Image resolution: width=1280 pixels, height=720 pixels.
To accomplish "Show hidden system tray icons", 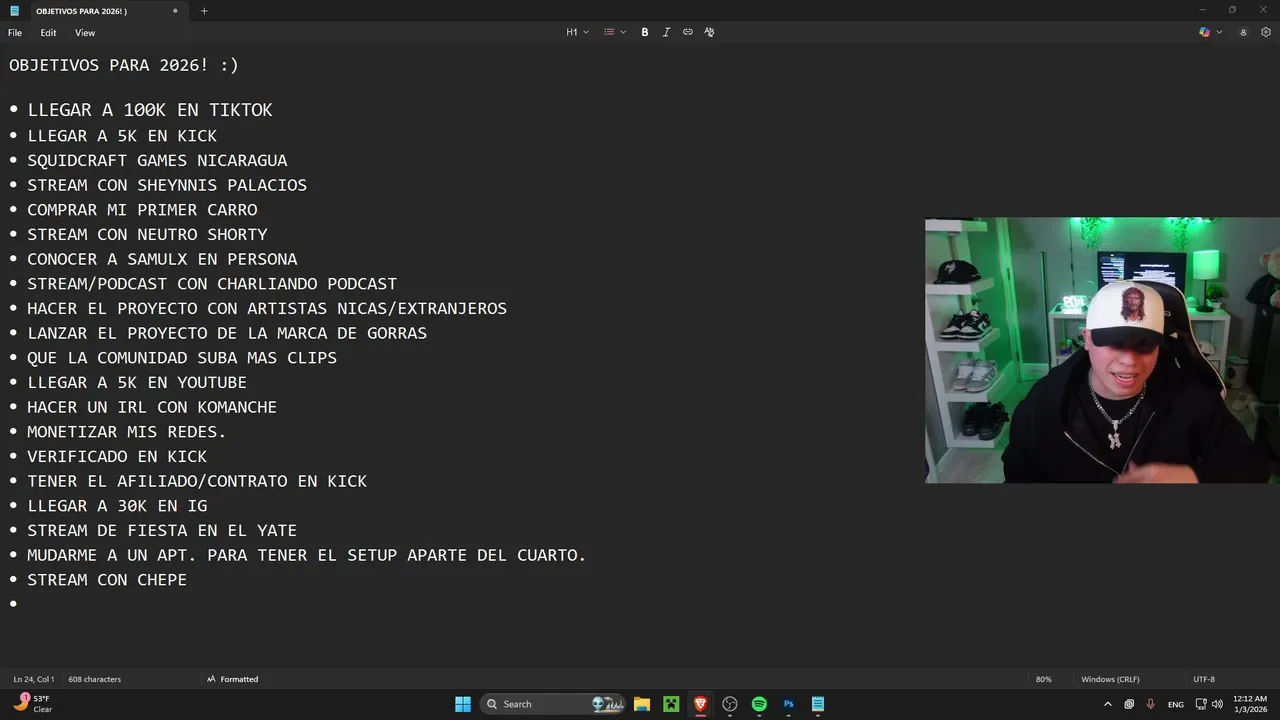I will pos(1107,704).
